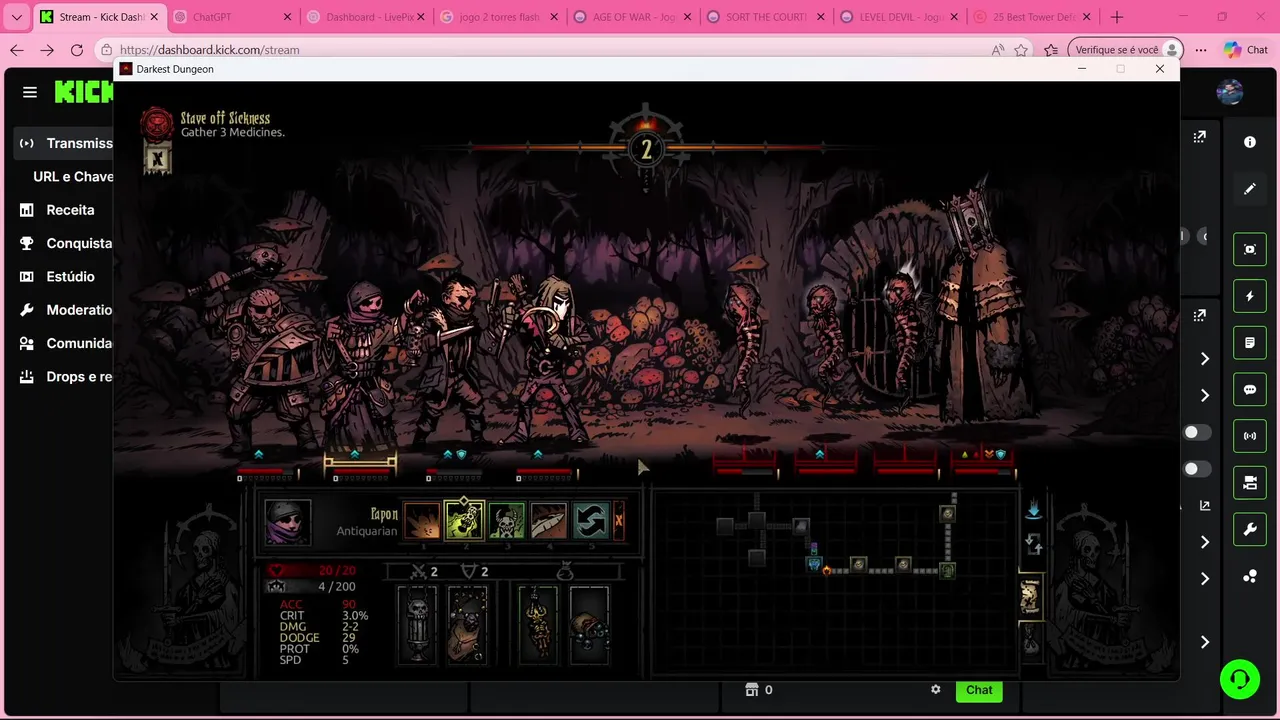Toggle the upper switch in right panel

[x=1197, y=432]
